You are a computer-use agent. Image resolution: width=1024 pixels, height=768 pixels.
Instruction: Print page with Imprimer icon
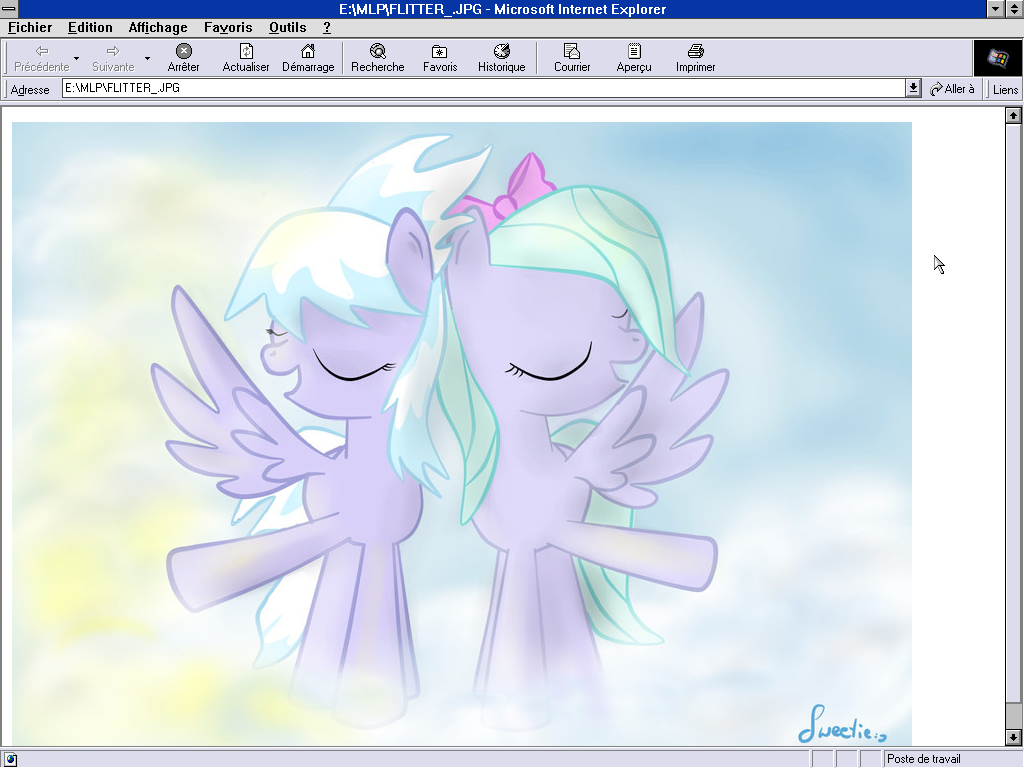coord(695,52)
